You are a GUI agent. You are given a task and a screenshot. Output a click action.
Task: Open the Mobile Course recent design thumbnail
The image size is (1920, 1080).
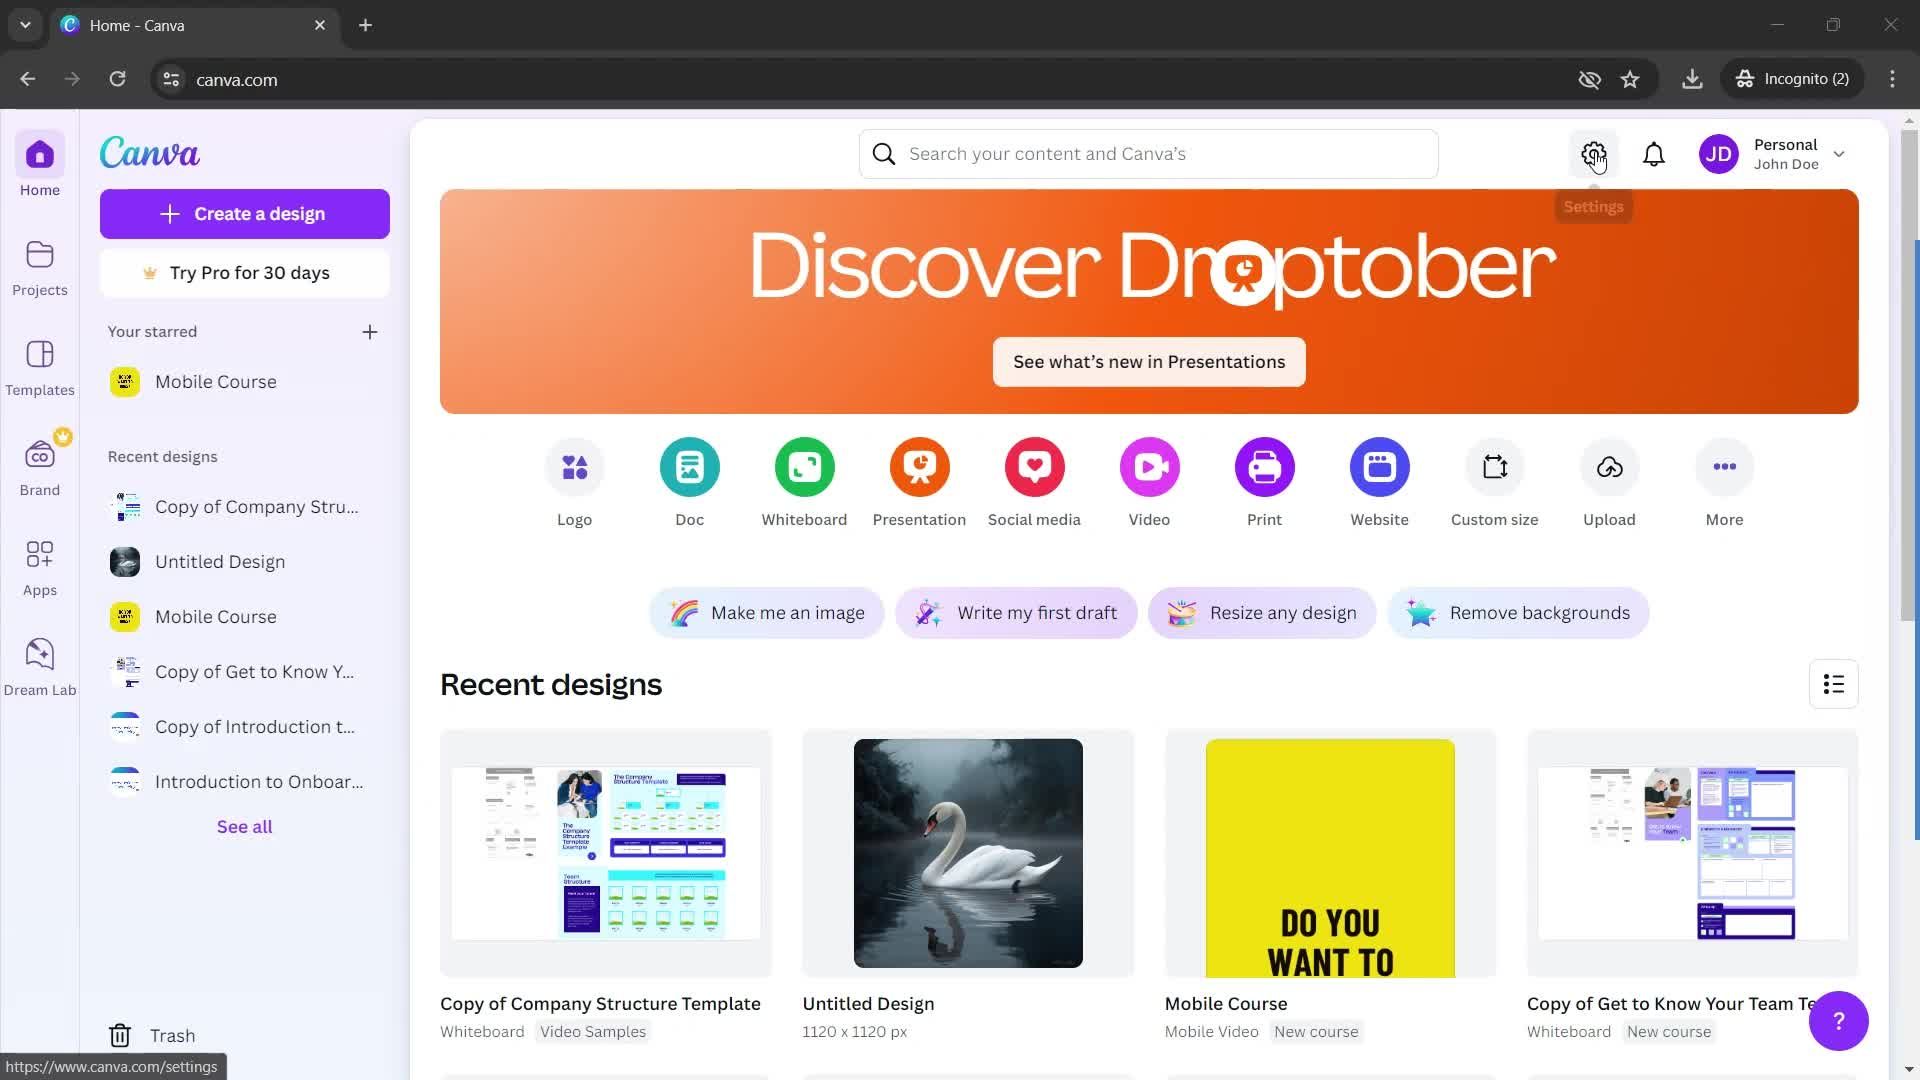[1328, 853]
